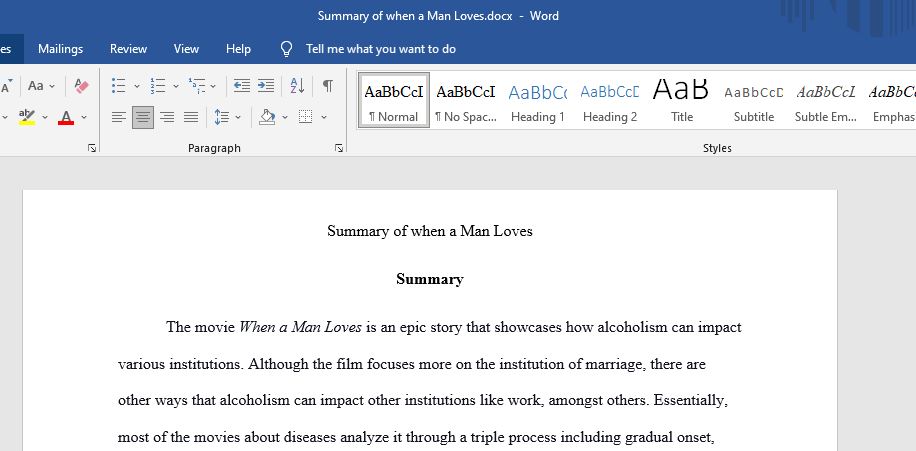Apply the No Spacing style
Image resolution: width=916 pixels, height=451 pixels.
pos(466,100)
